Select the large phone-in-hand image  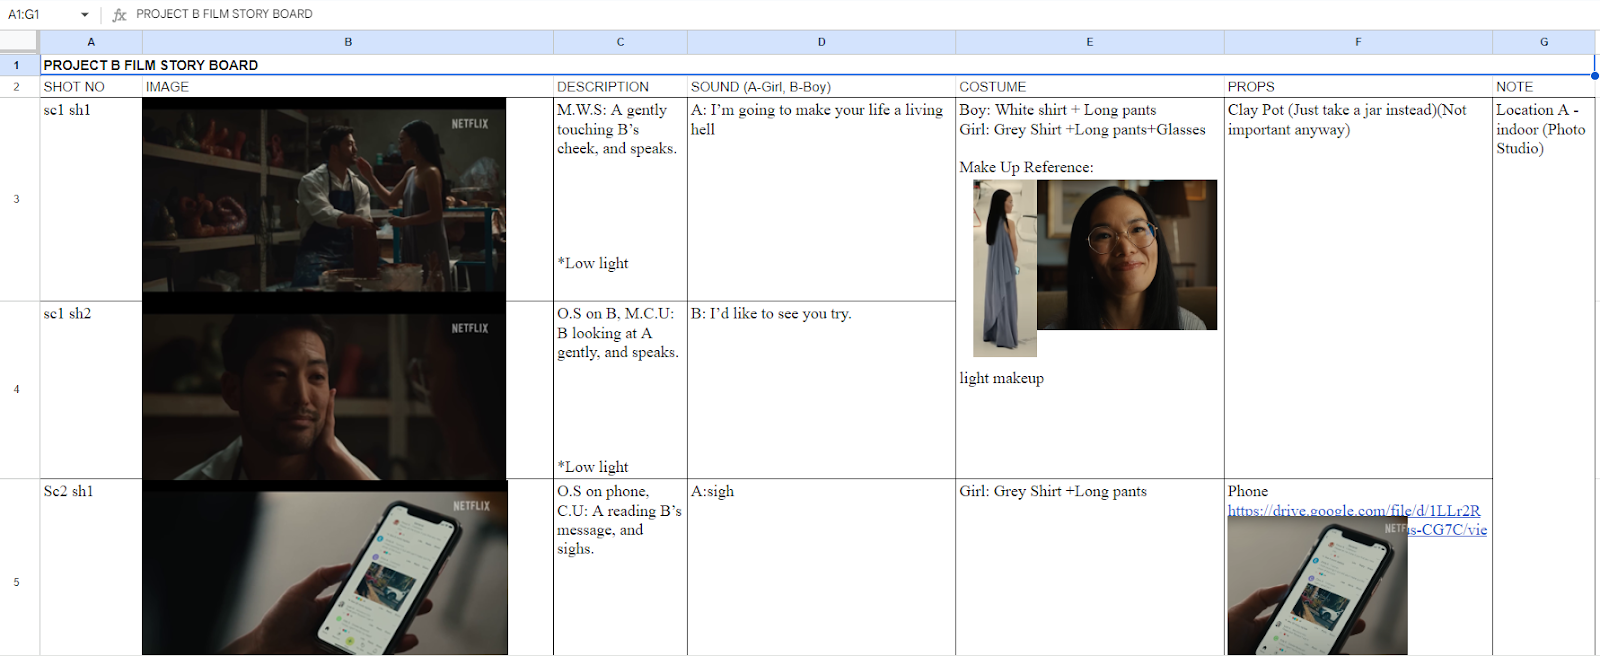pyautogui.click(x=325, y=568)
